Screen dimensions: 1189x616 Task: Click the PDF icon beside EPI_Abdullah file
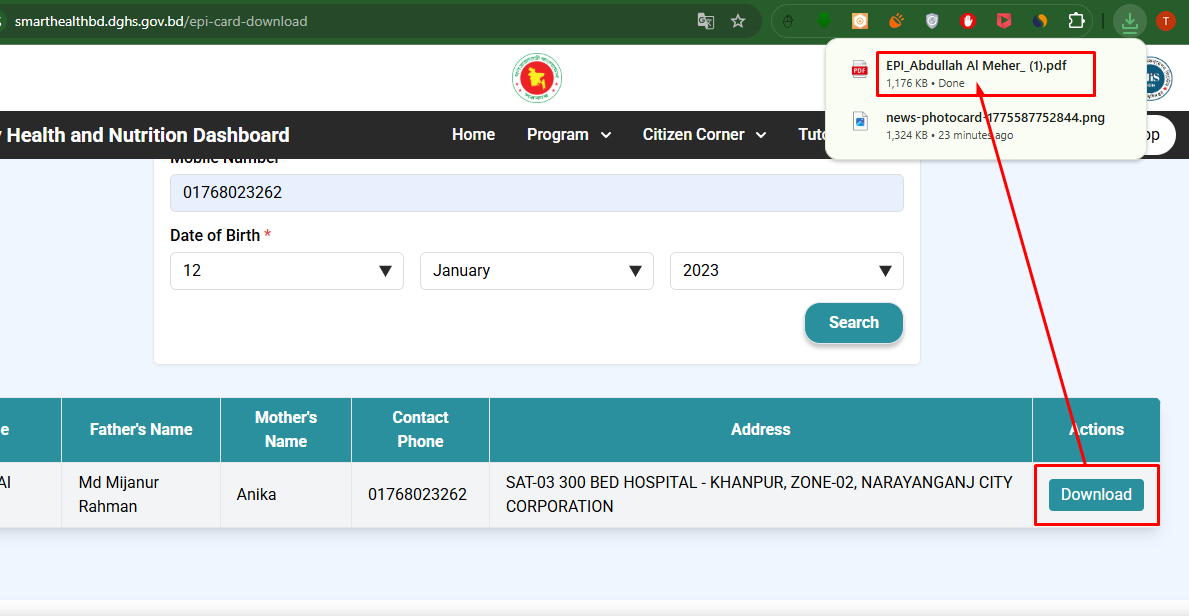[x=858, y=68]
